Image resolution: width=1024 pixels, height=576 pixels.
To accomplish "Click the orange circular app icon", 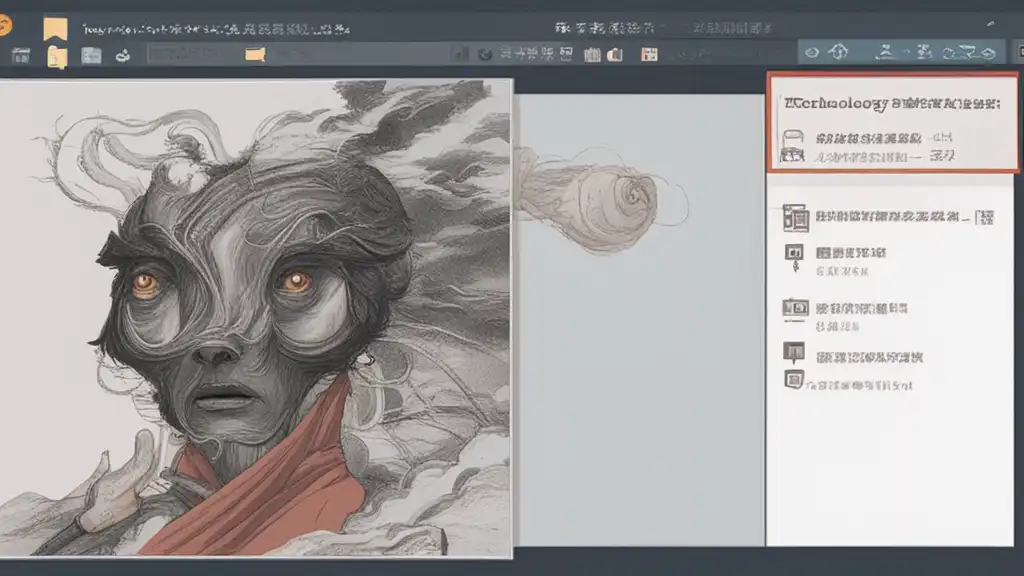I will (5, 27).
